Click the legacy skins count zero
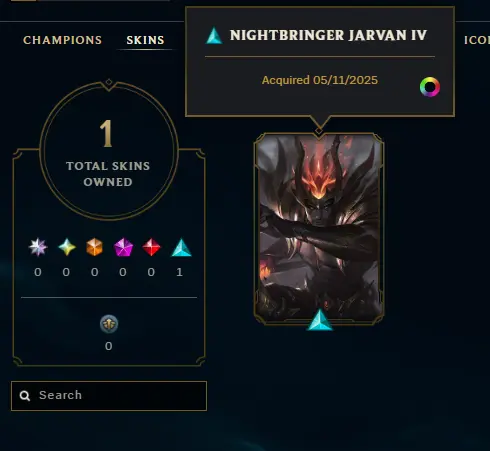 (x=109, y=346)
